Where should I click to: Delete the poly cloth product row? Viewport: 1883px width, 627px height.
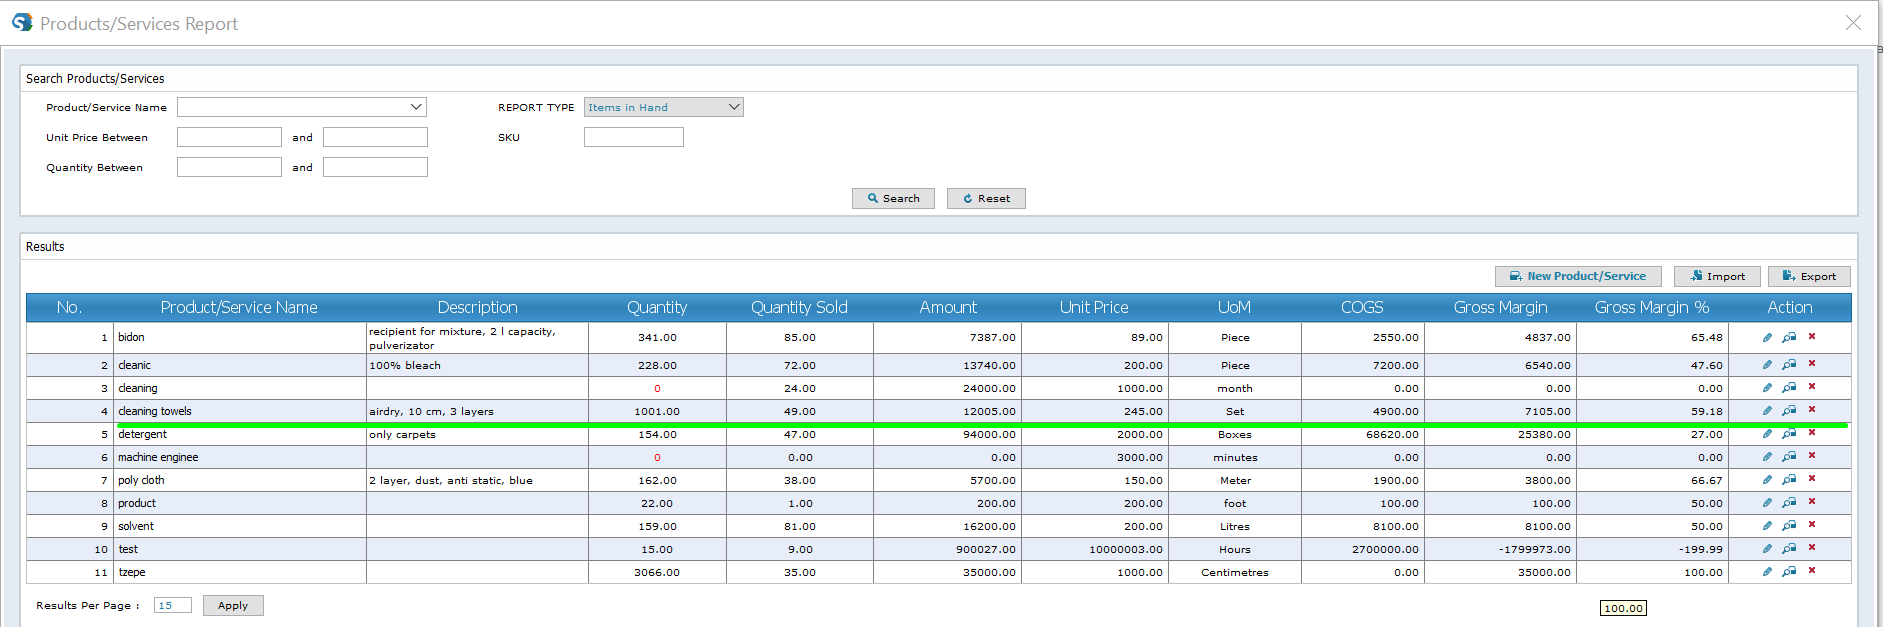tap(1811, 479)
